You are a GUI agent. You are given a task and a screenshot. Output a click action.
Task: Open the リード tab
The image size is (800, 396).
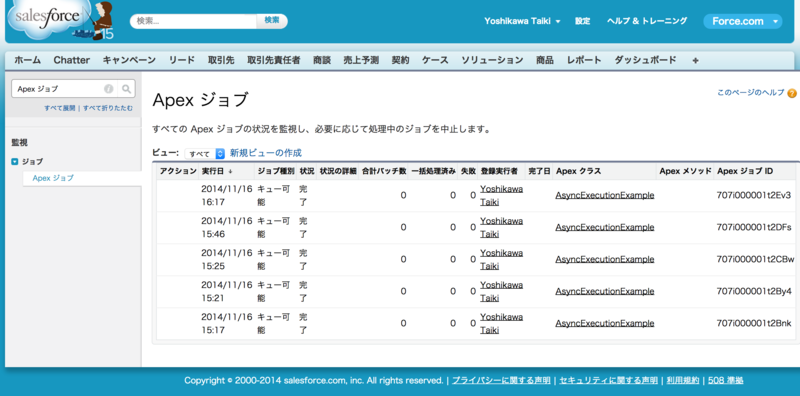pyautogui.click(x=182, y=60)
